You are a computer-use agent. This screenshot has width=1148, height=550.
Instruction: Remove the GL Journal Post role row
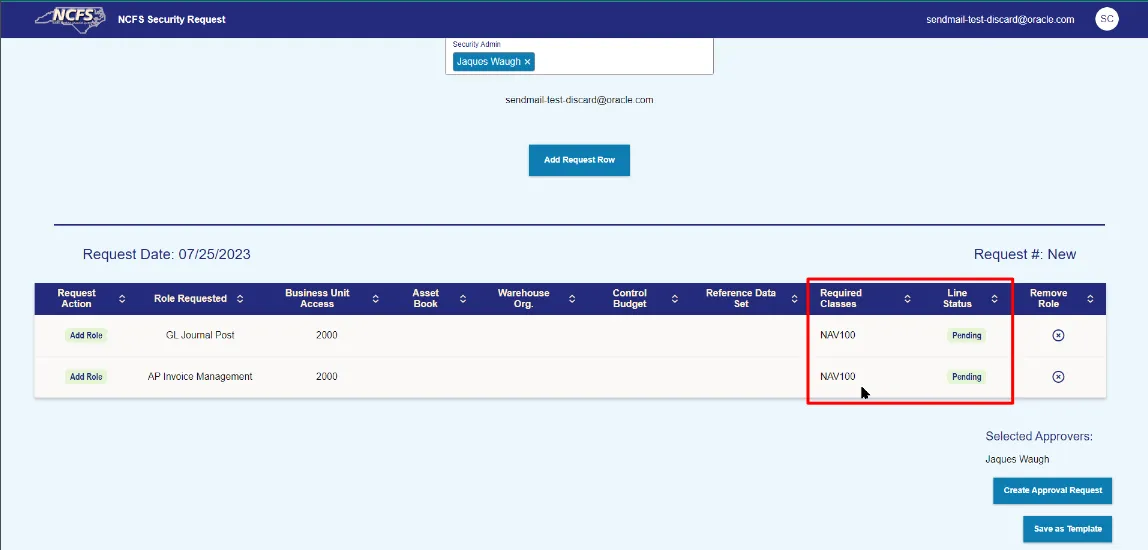point(1058,335)
